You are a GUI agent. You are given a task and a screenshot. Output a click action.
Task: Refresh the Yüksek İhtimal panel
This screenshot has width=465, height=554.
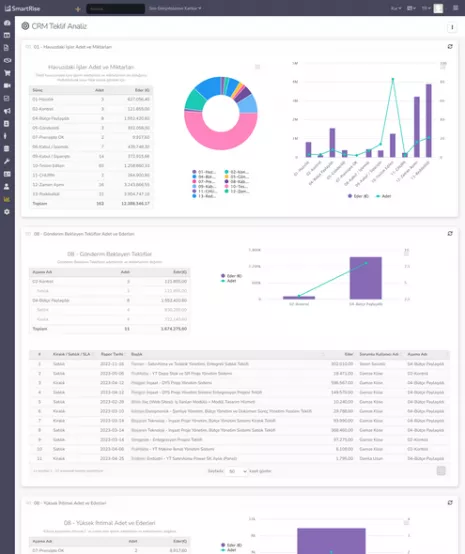[450, 502]
